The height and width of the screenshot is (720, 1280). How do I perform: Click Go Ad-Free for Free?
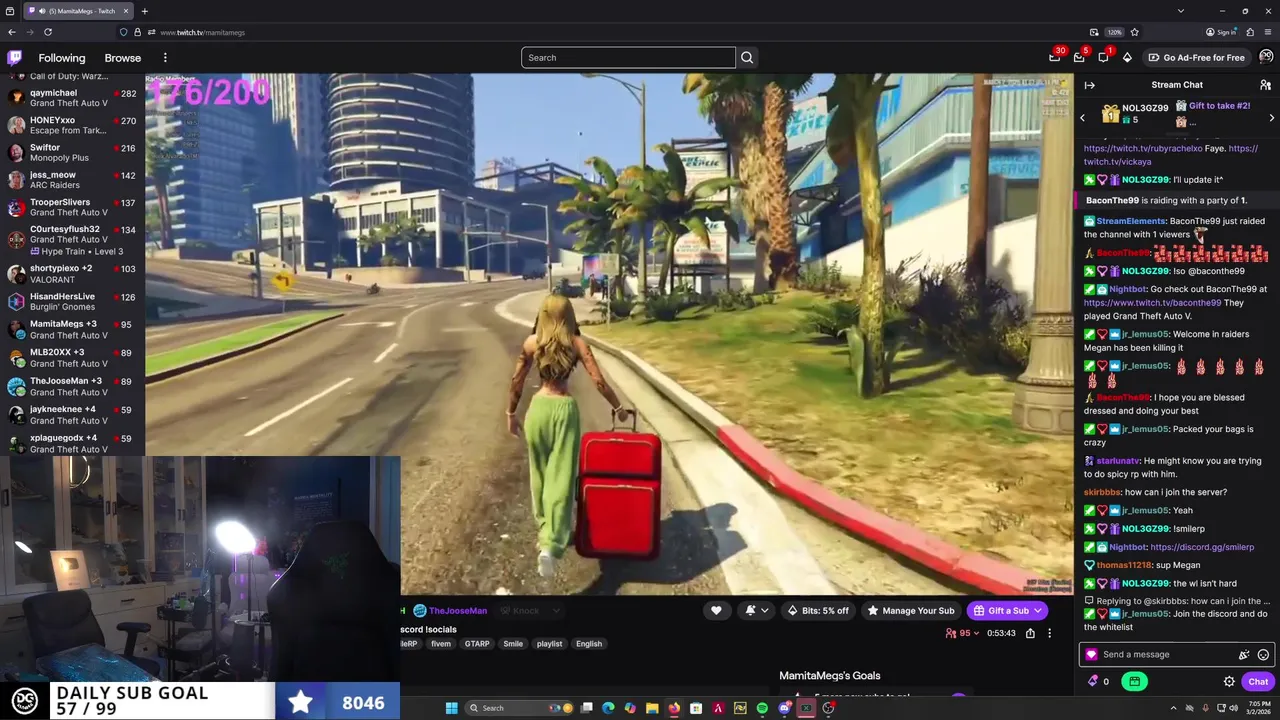coord(1196,57)
